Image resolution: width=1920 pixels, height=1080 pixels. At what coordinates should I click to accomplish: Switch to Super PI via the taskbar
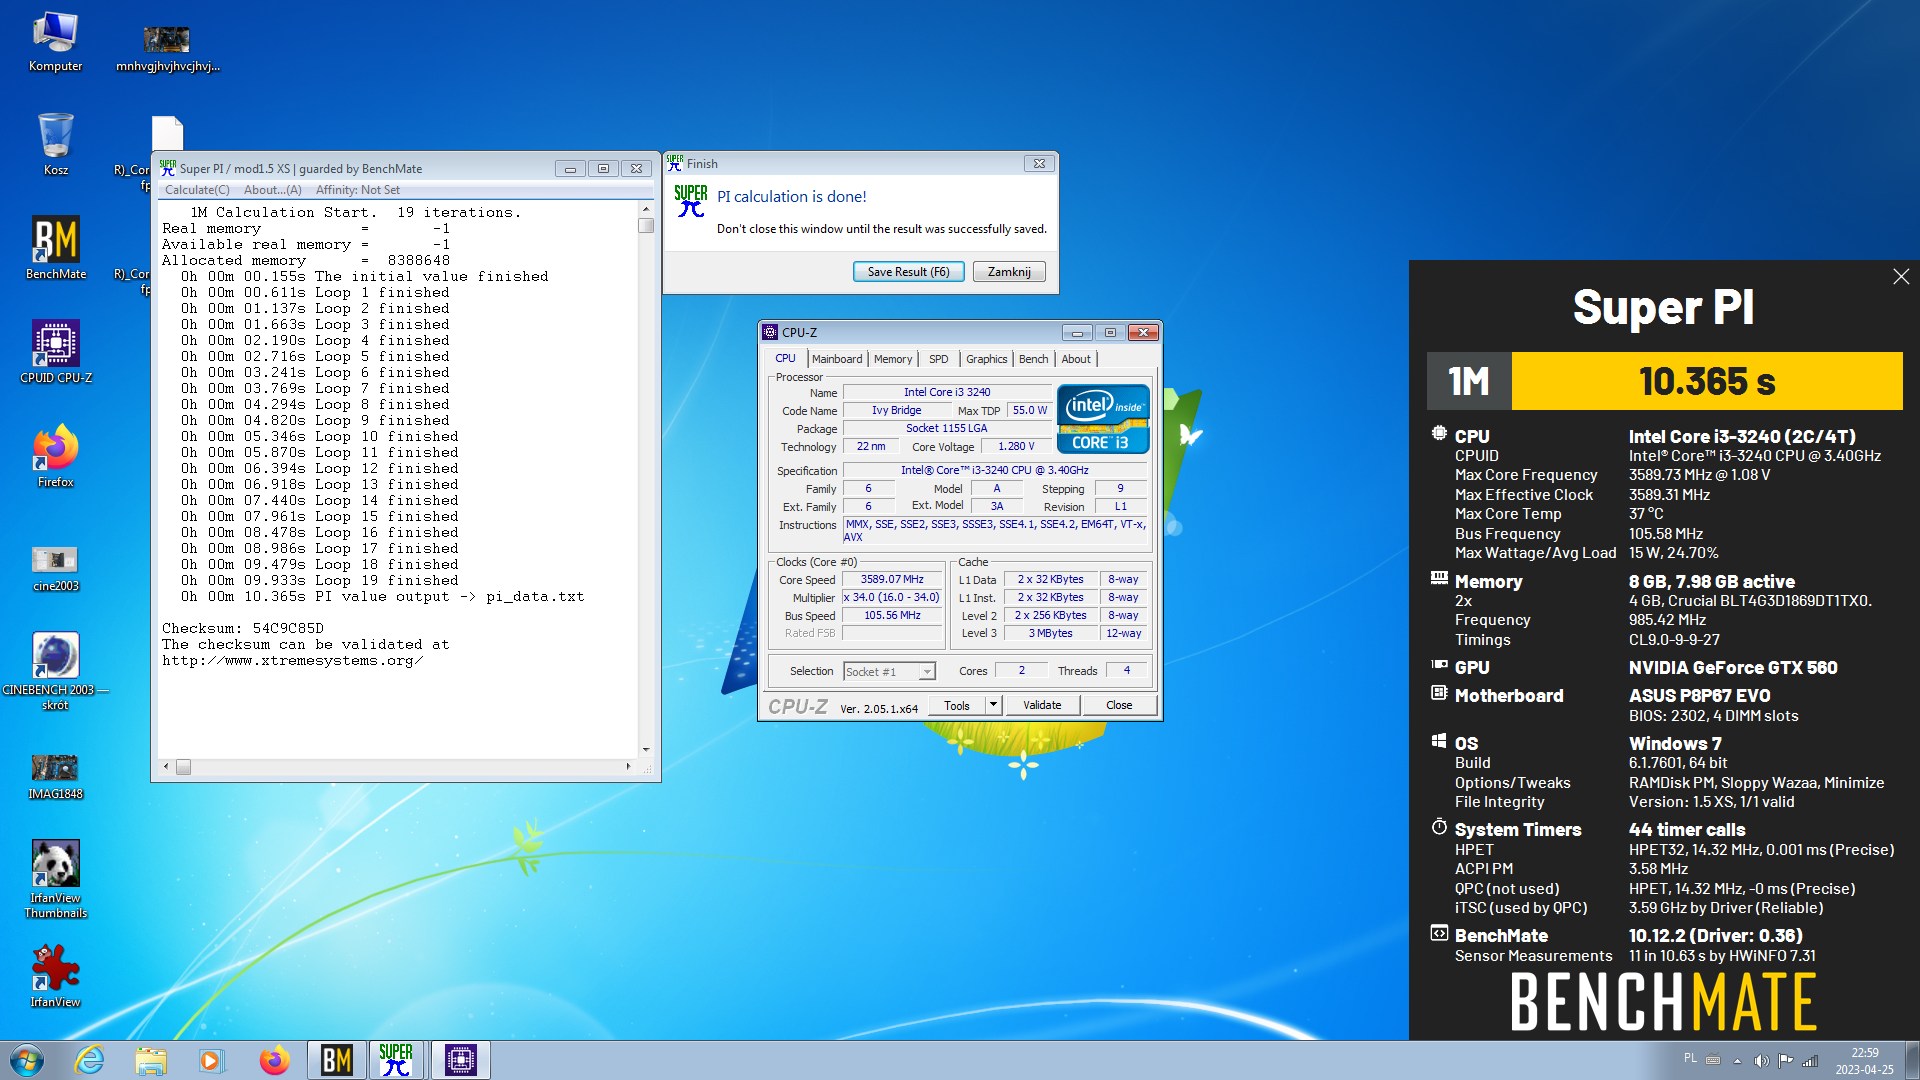(x=396, y=1060)
